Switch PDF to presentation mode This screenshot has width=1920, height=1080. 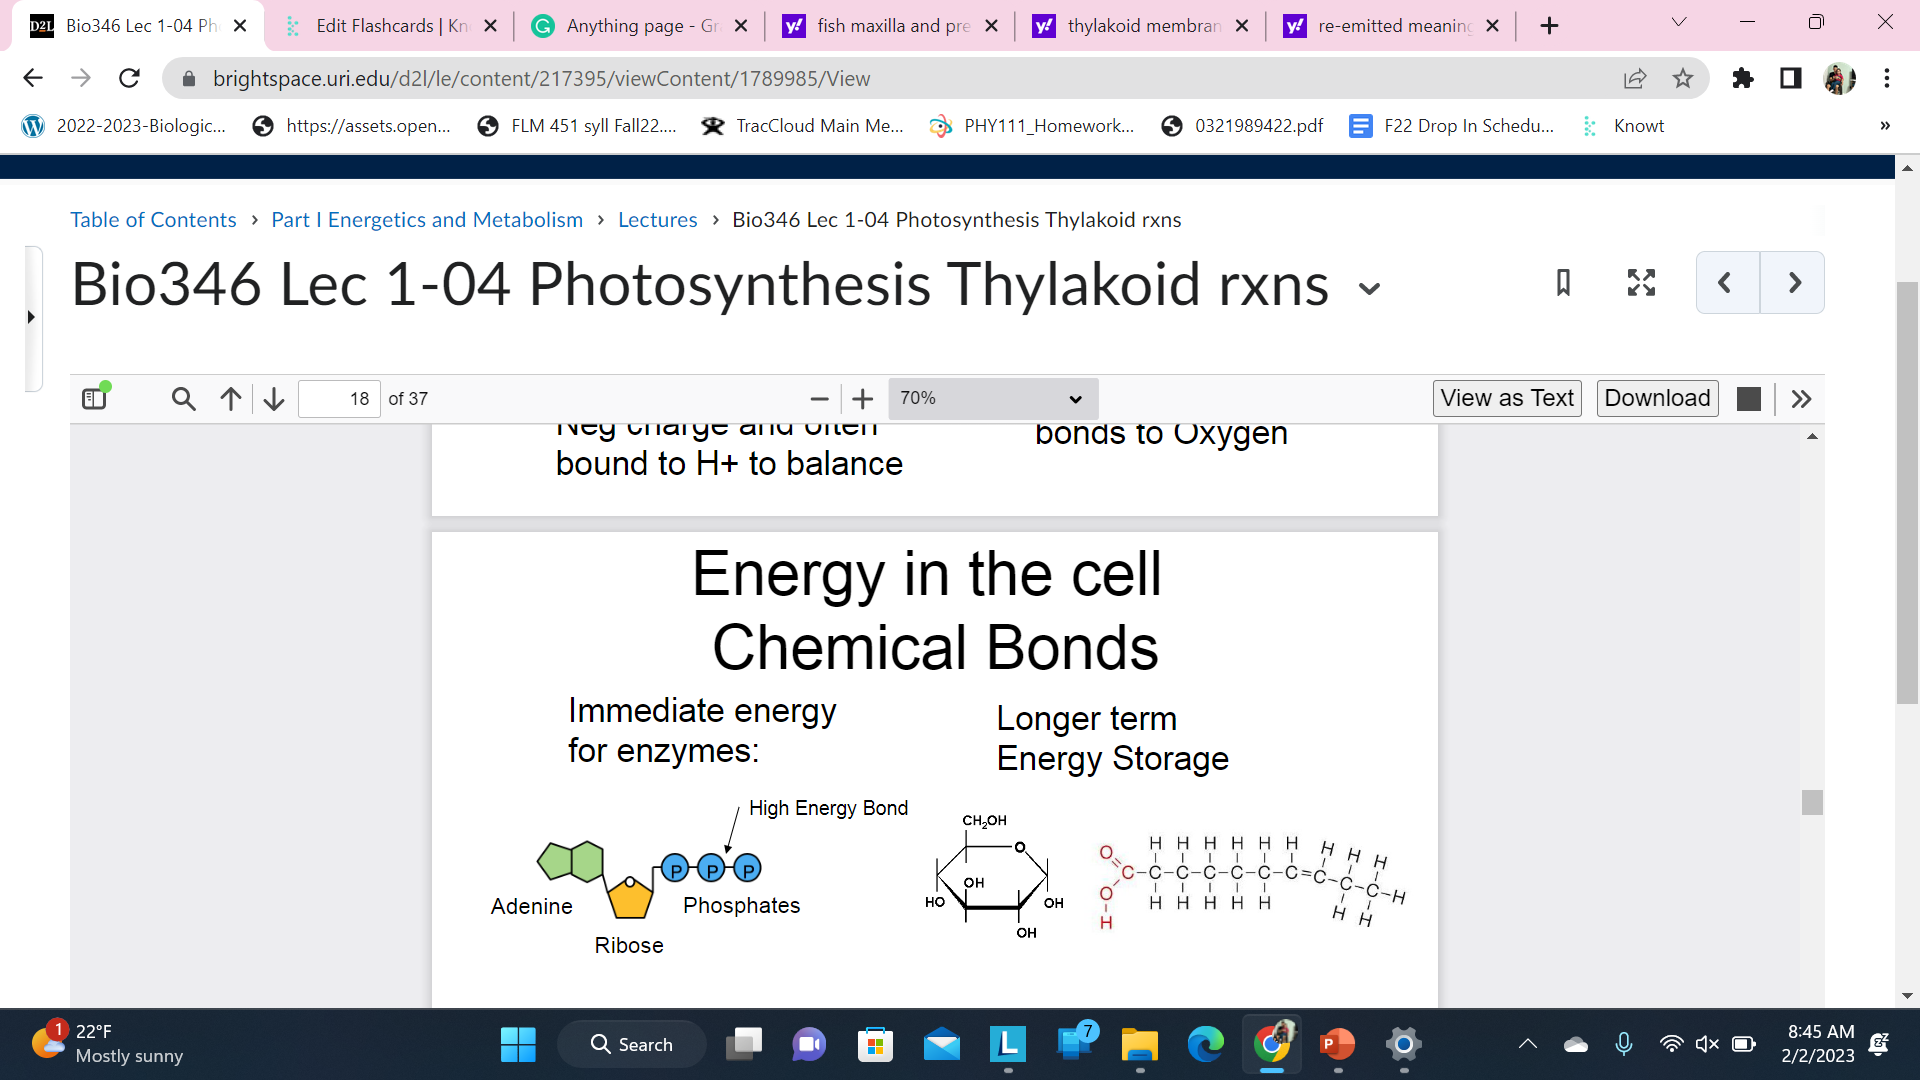pyautogui.click(x=1749, y=399)
